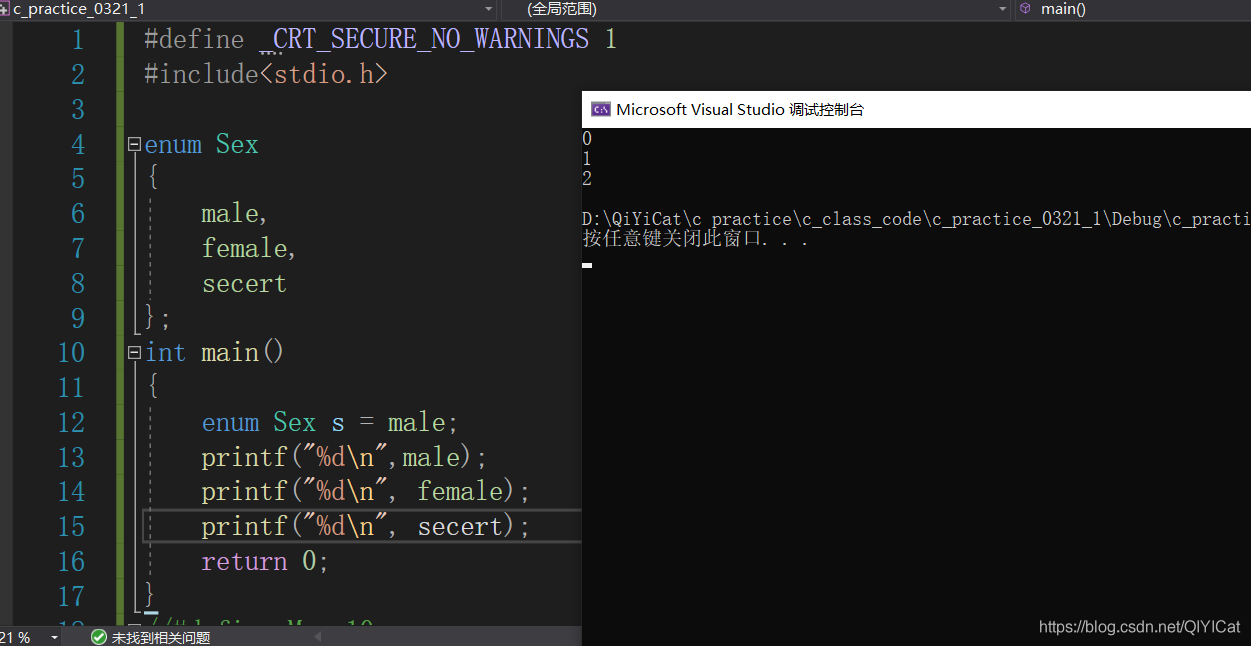Screen dimensions: 1251x646
Task: Click the 未找到相关问题 status text
Action: (x=161, y=637)
